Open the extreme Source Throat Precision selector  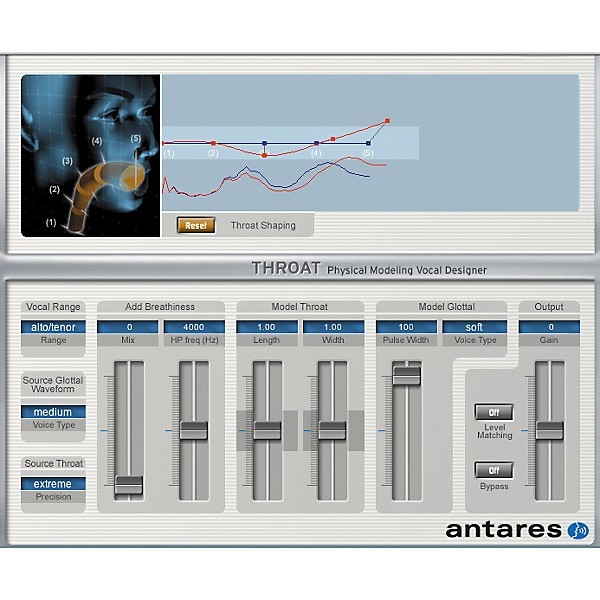pos(53,484)
